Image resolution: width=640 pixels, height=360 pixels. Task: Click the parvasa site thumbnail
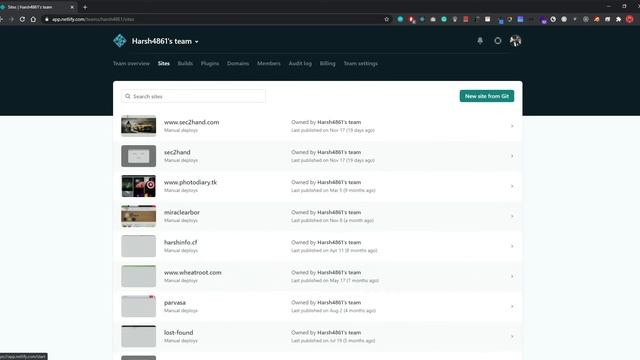coord(138,306)
